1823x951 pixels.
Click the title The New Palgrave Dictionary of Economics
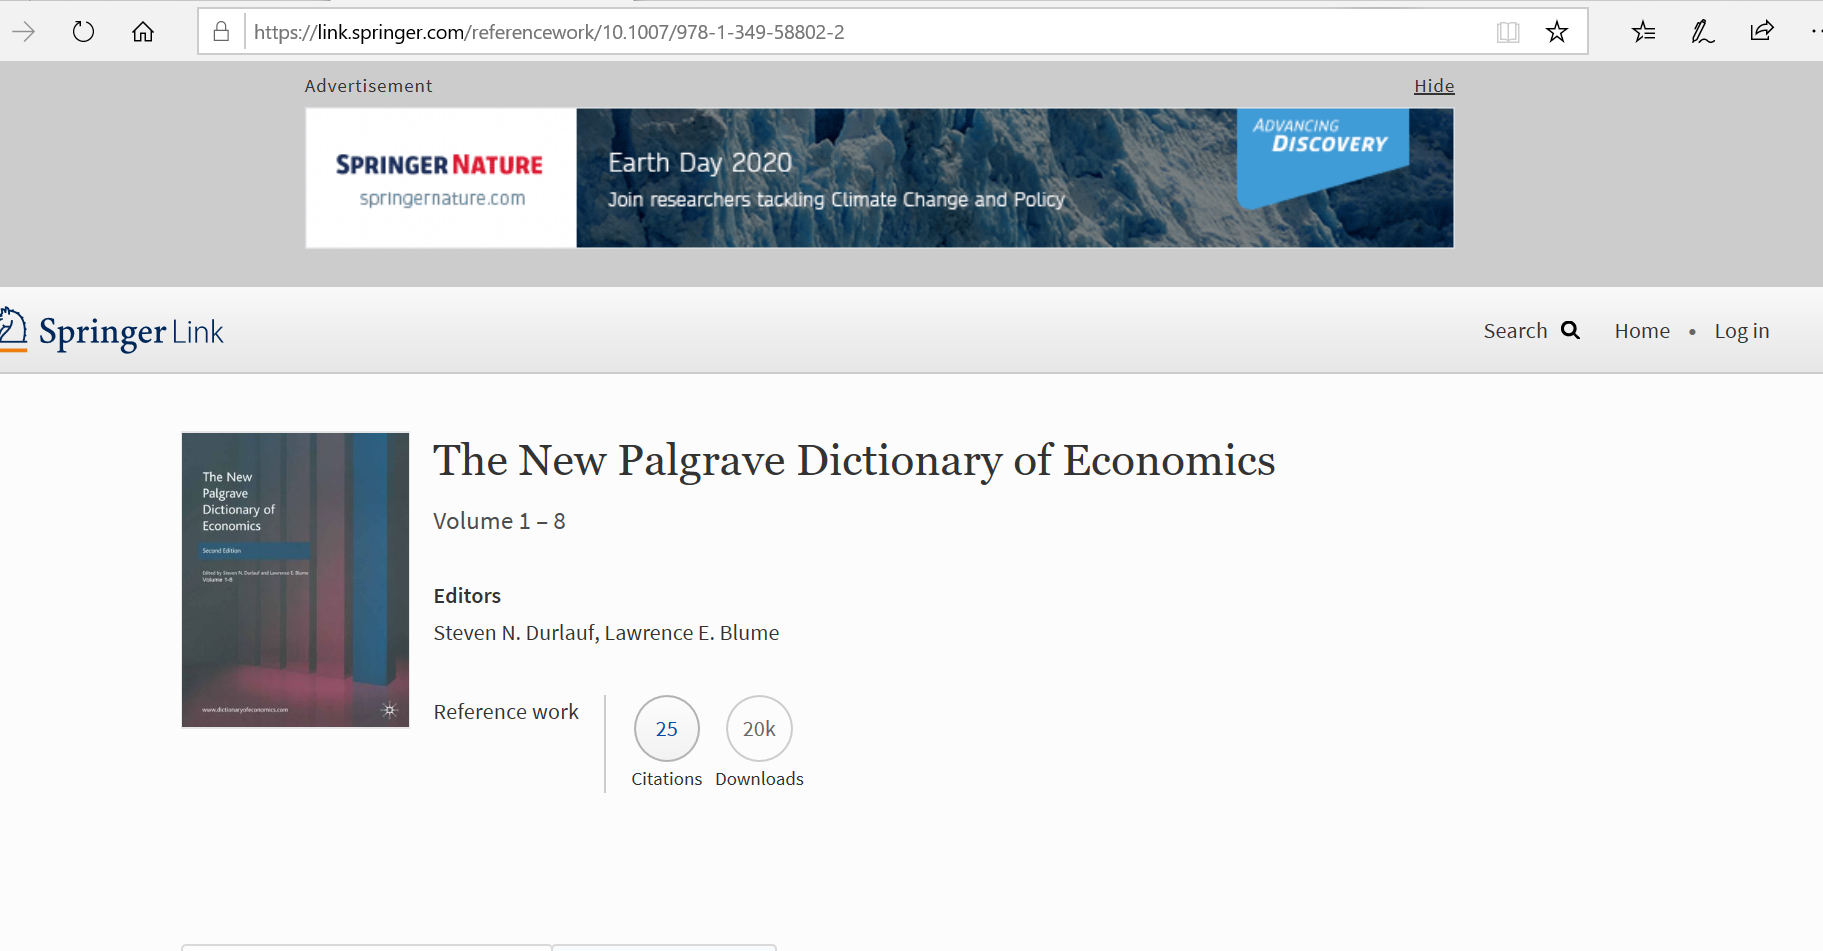854,460
